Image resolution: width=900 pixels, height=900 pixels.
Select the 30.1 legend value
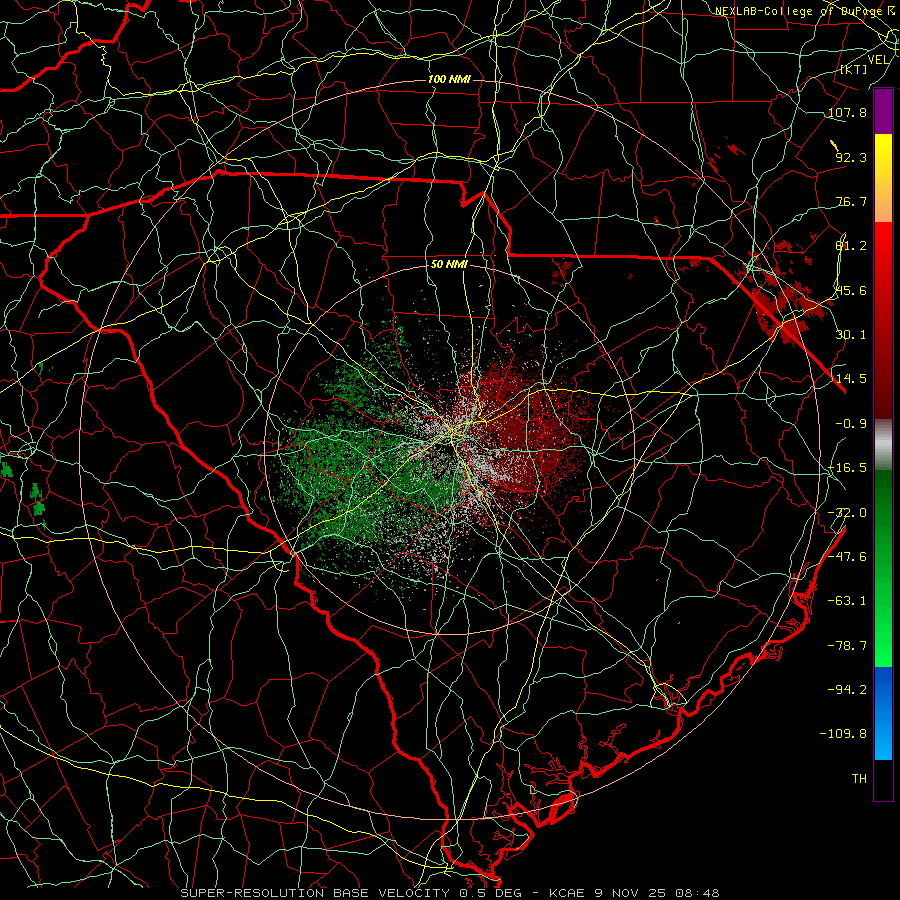851,335
